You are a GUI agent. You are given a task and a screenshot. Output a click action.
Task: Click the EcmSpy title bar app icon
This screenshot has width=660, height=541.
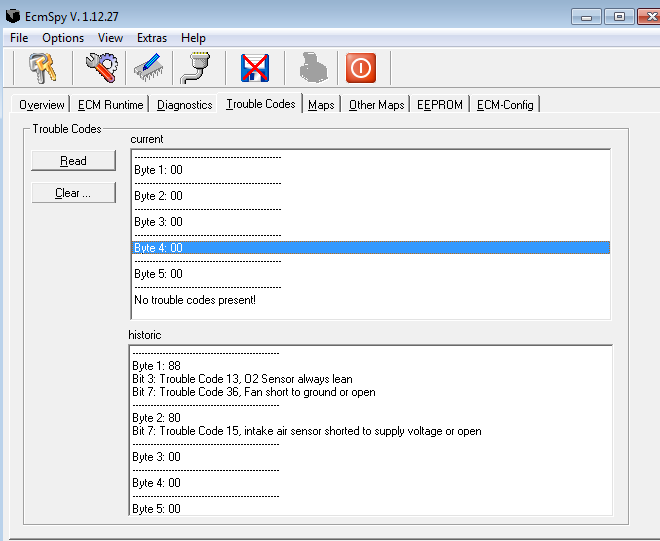tap(13, 17)
